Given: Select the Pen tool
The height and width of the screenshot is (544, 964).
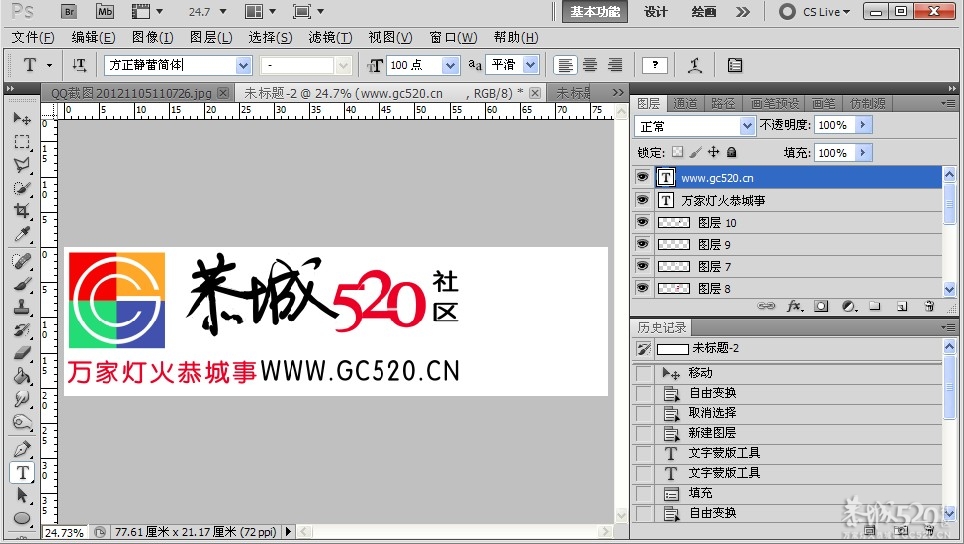Looking at the screenshot, I should (x=22, y=449).
